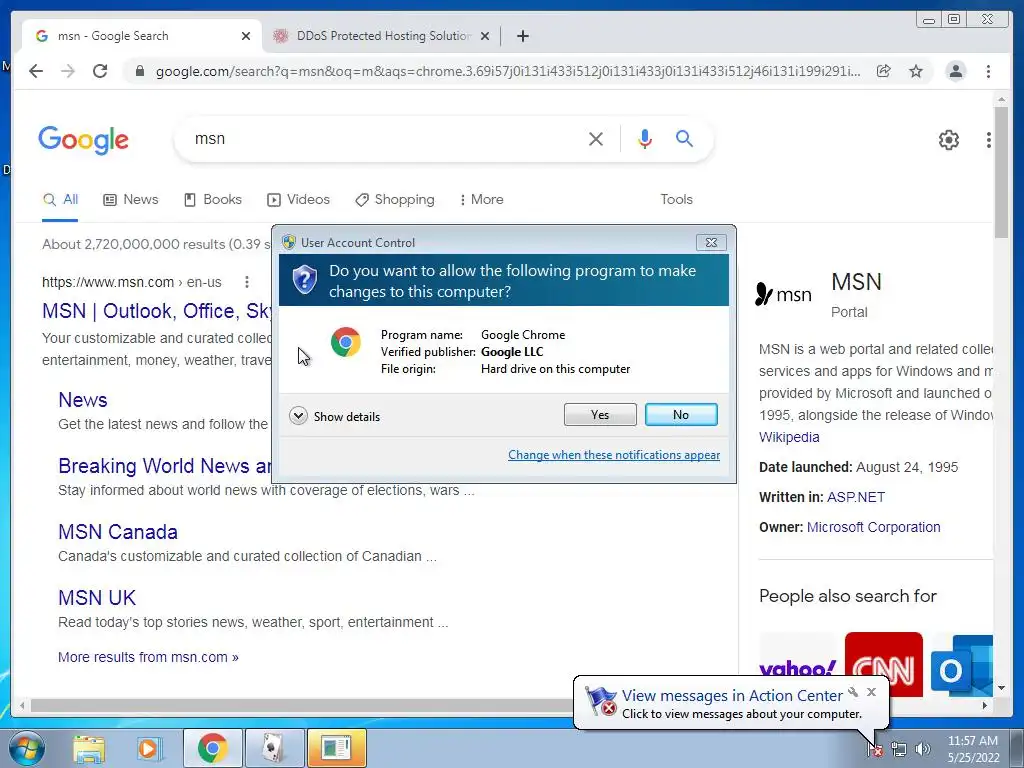Click the Chrome logo in UAC dialog
Image resolution: width=1024 pixels, height=768 pixels.
click(345, 342)
